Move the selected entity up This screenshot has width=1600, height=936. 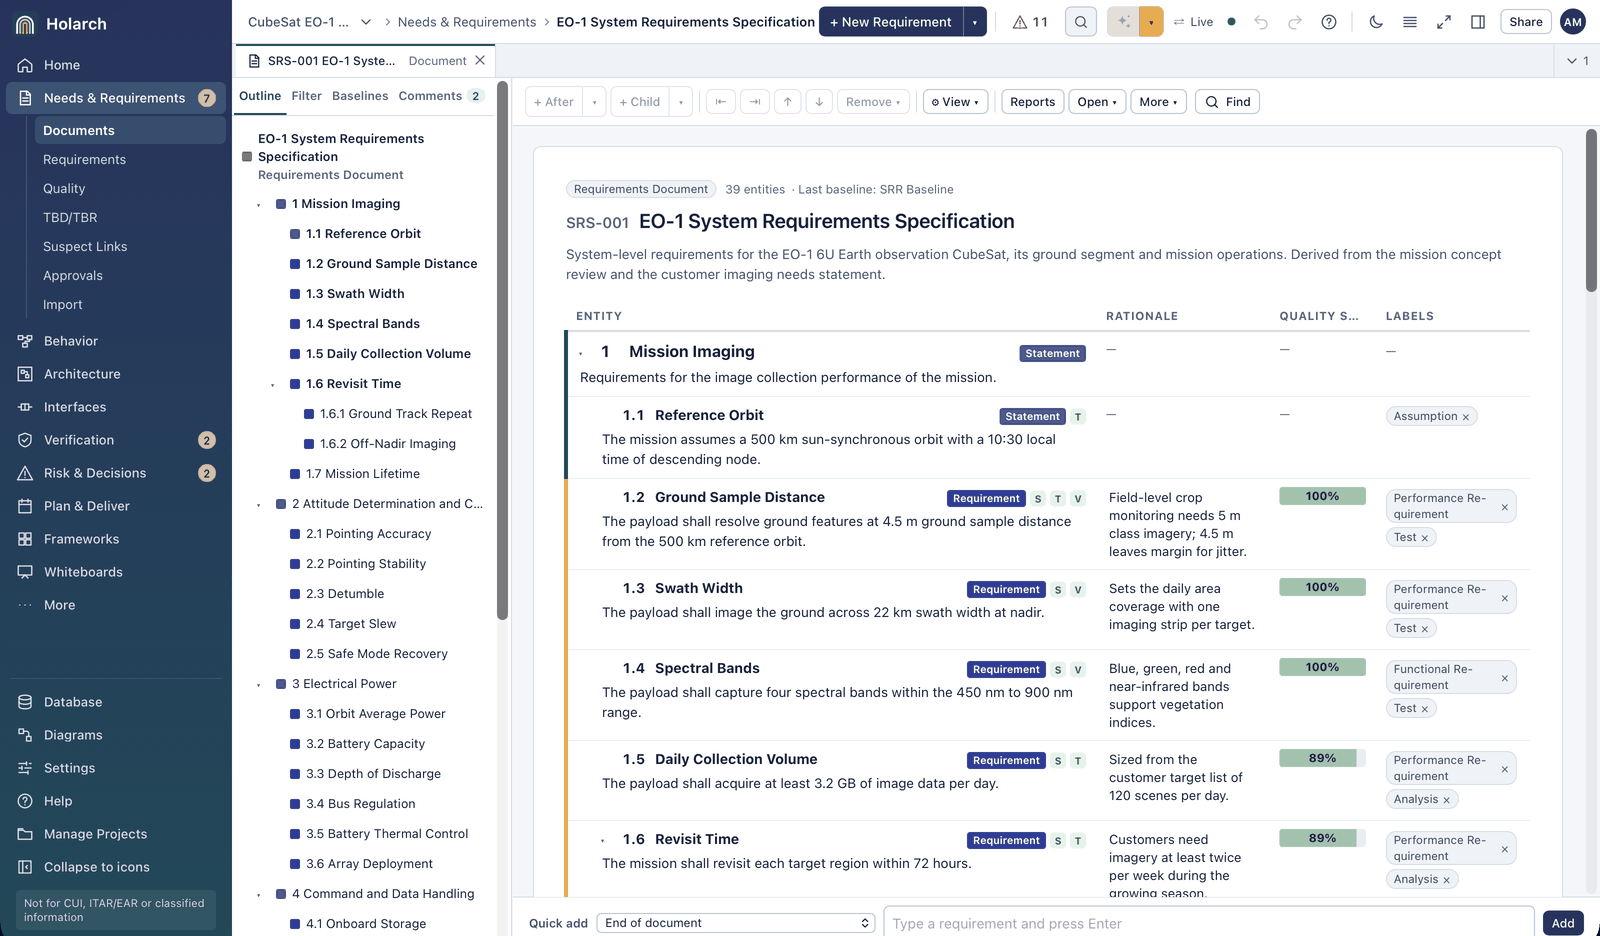[788, 102]
